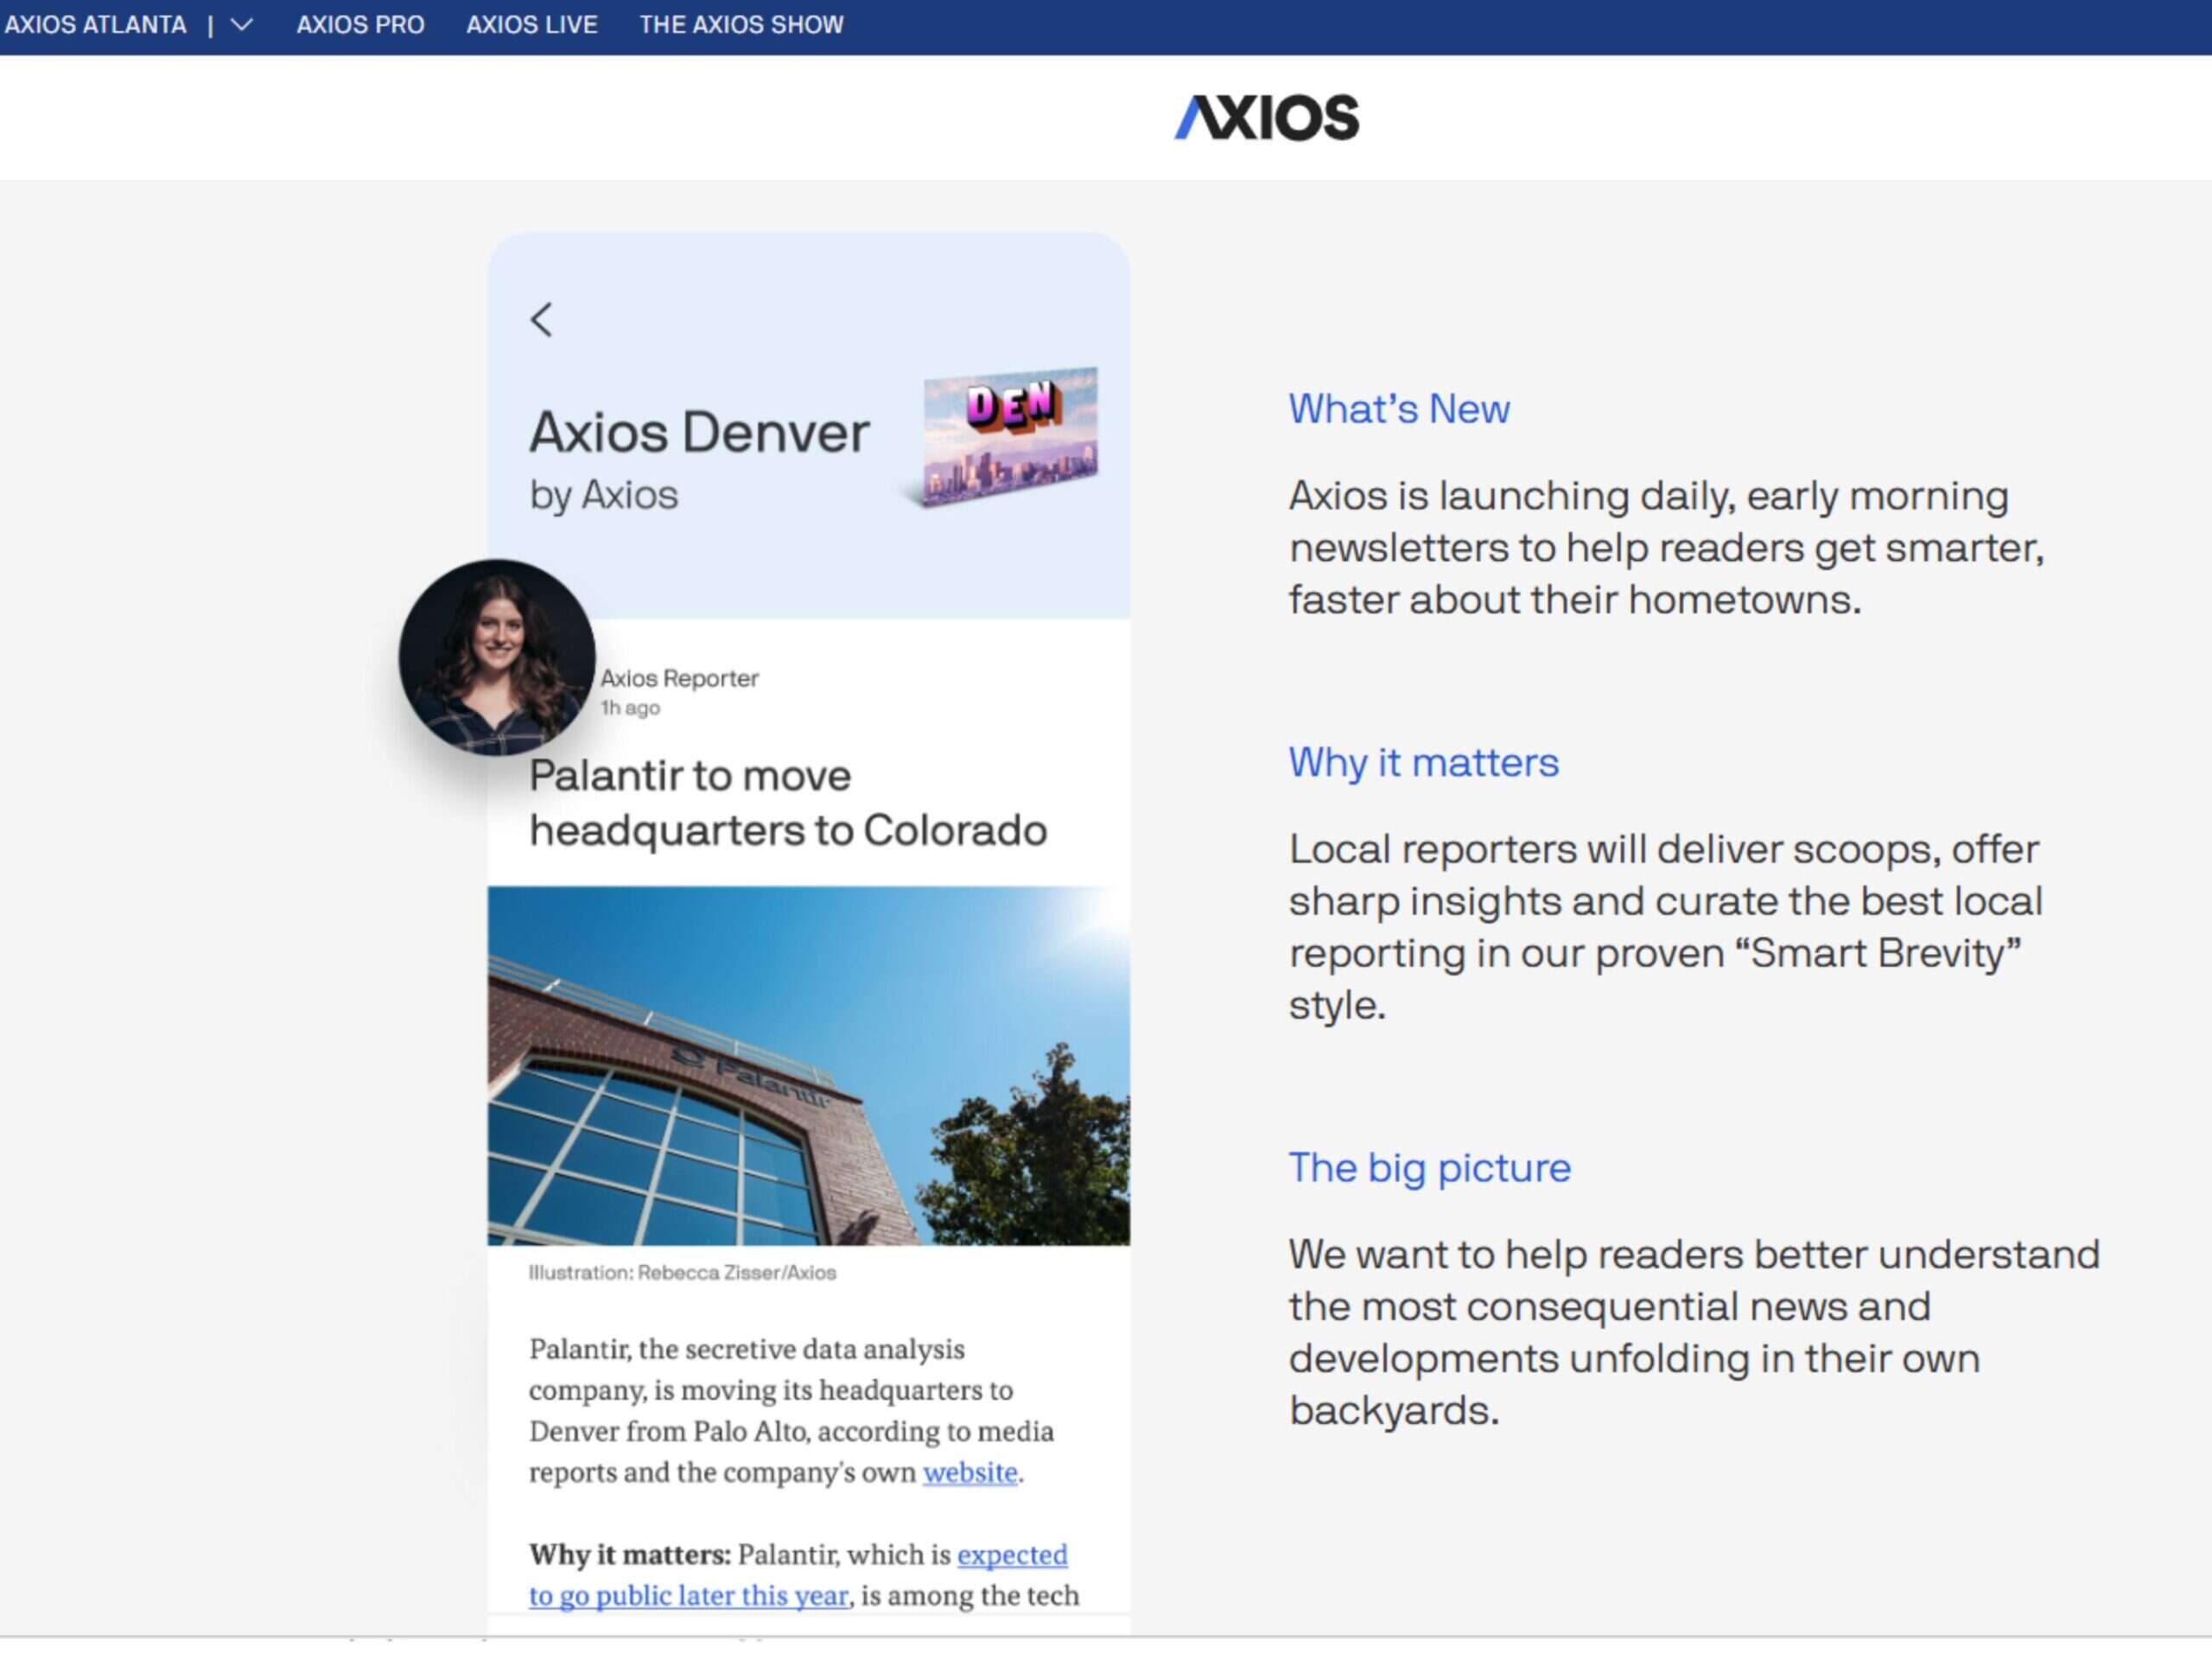
Task: Open the Axios Atlanta menu item
Action: (96, 25)
